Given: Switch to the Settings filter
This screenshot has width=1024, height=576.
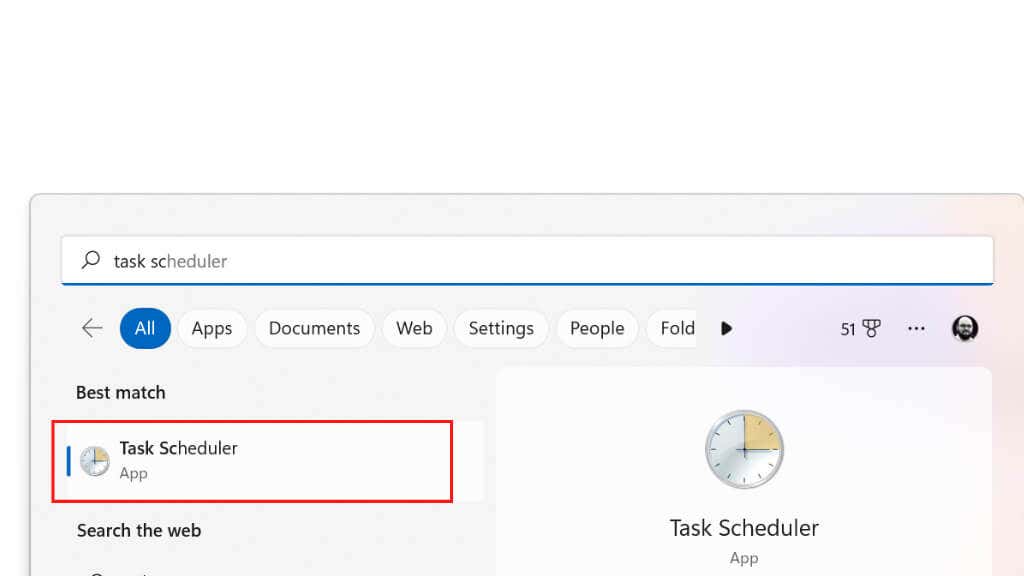Looking at the screenshot, I should 501,328.
